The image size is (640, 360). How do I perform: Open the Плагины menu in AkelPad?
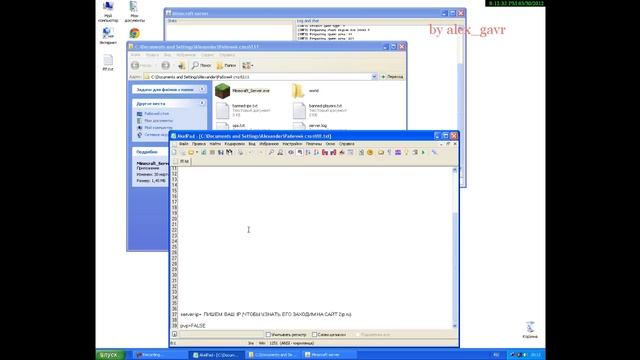pos(314,144)
